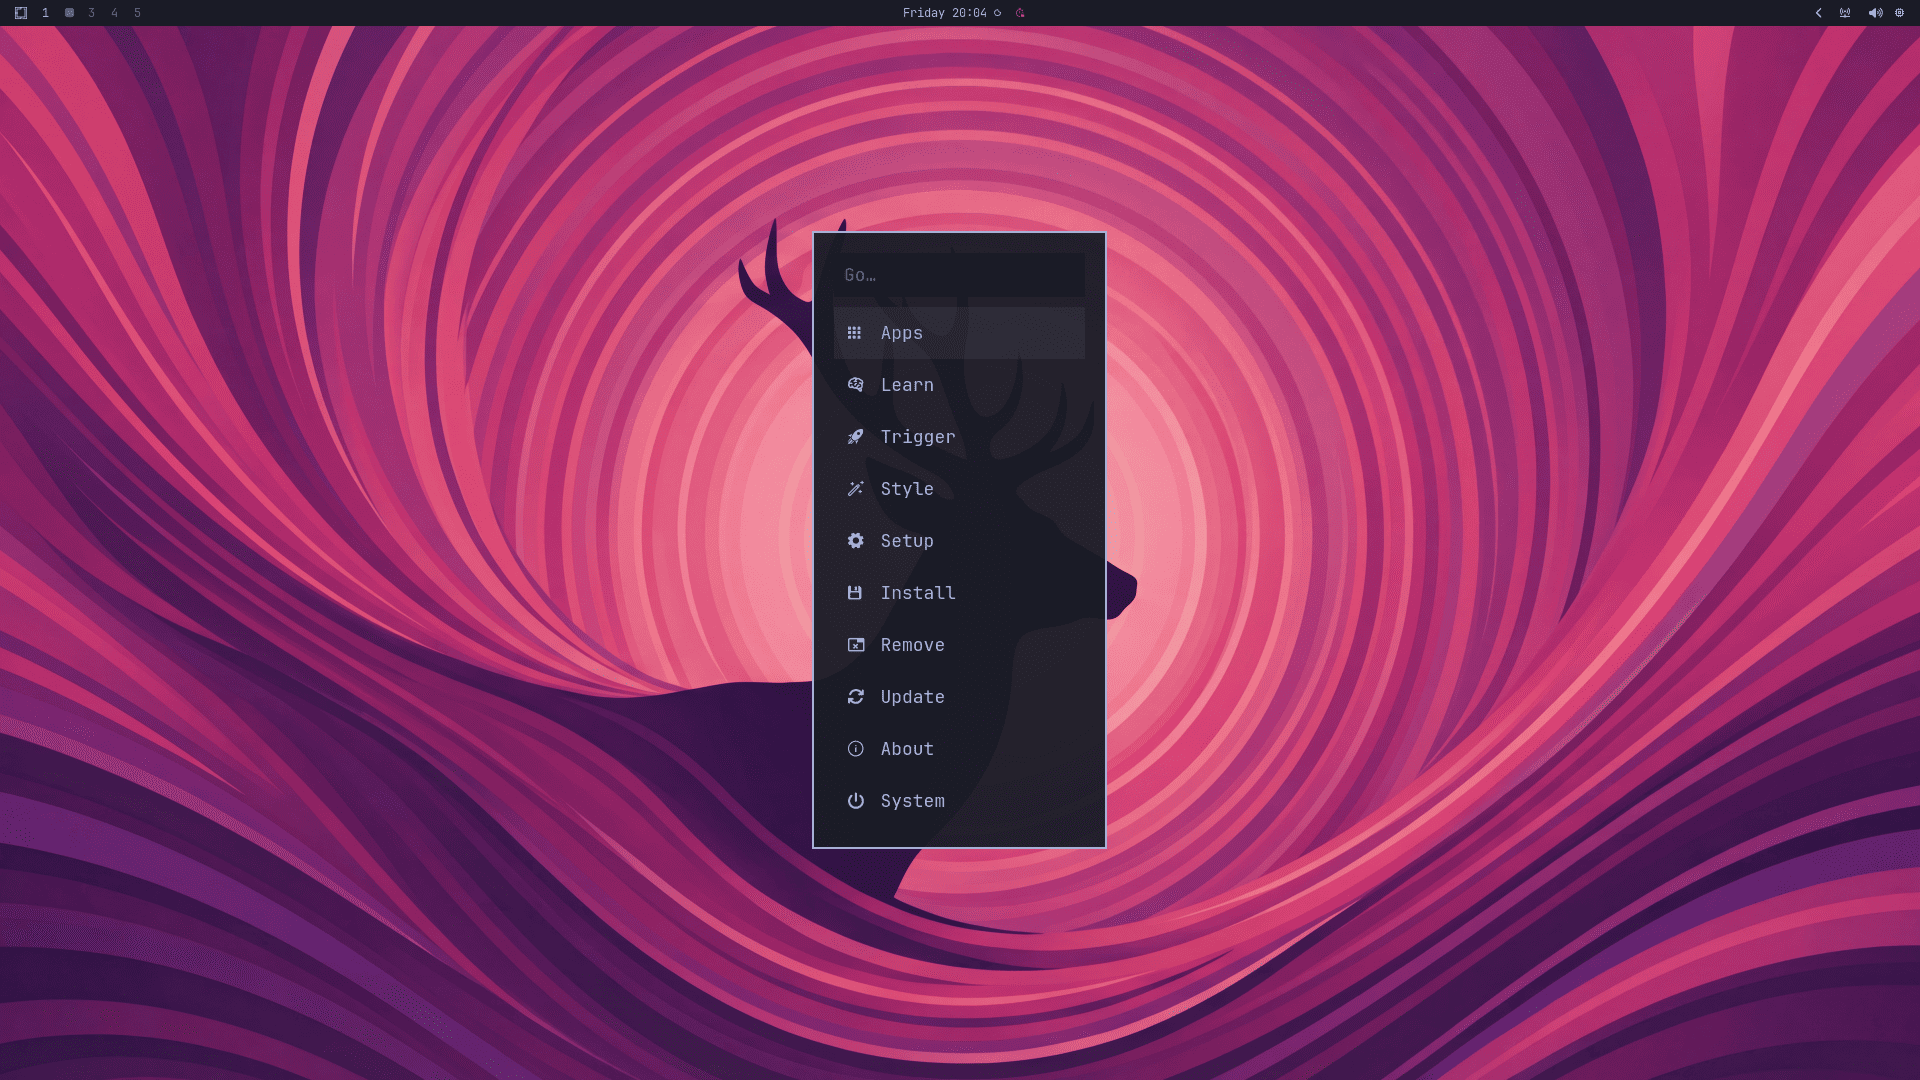Click the pink indicator icon right of the clock
1920x1080 pixels.
tap(1020, 13)
